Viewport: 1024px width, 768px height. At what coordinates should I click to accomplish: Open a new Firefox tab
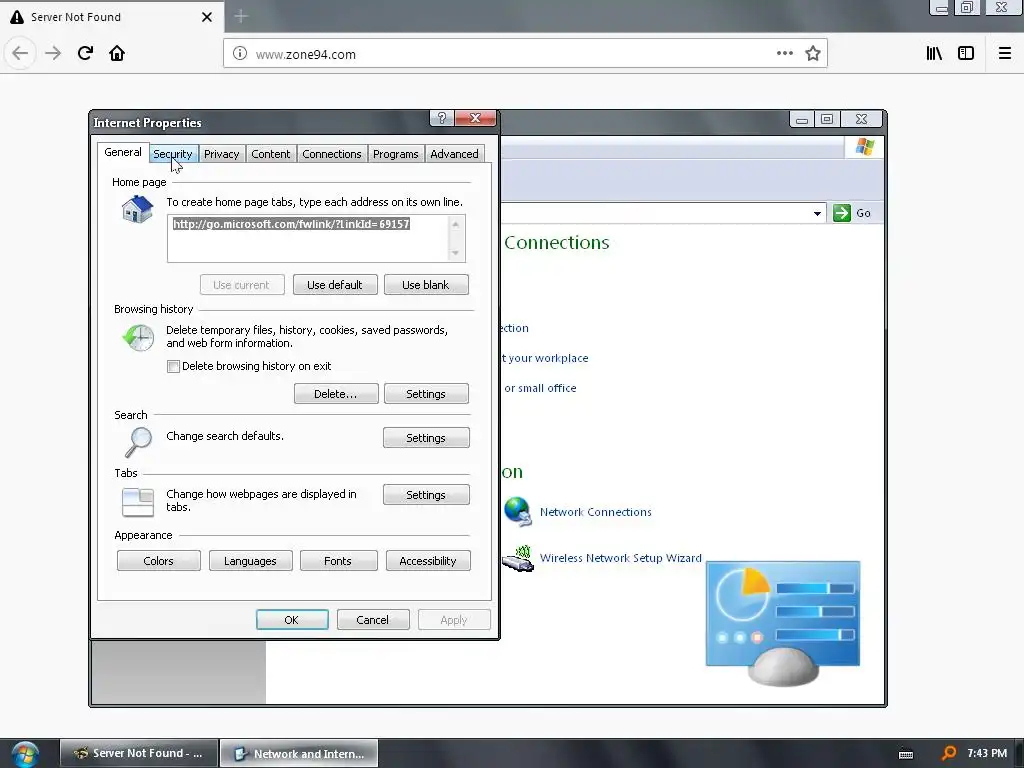[241, 16]
